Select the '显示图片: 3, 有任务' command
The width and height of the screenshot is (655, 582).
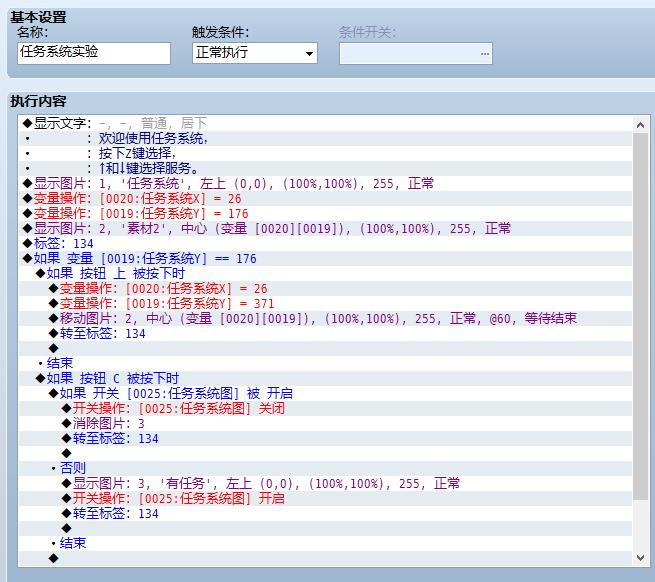pyautogui.click(x=325, y=483)
